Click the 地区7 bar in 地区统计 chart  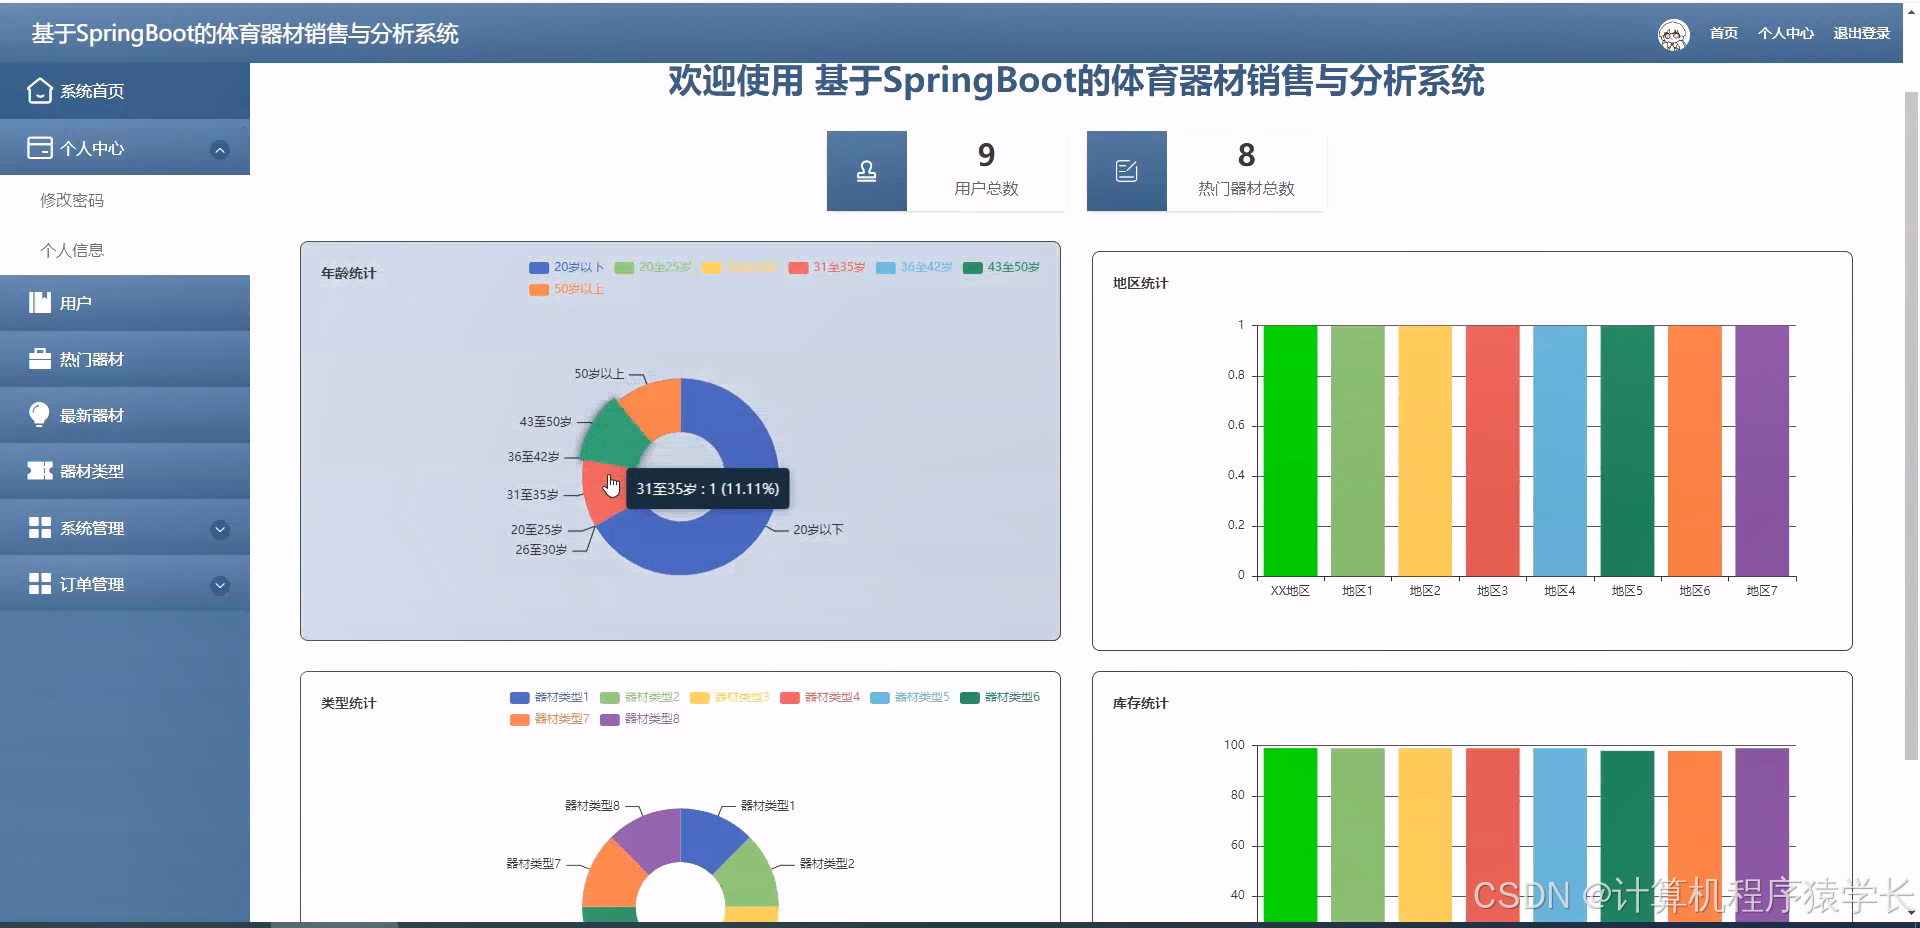[x=1762, y=450]
